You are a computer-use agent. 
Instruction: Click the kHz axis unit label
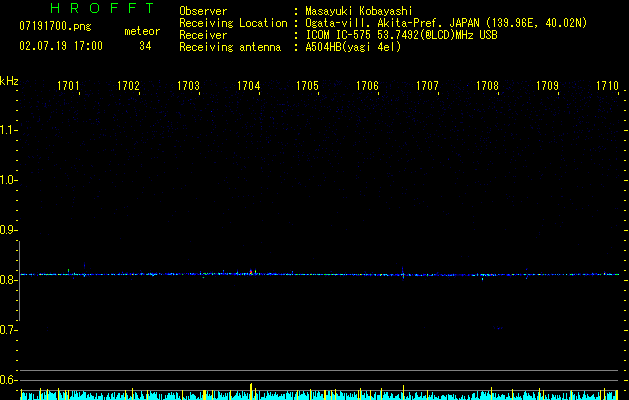click(x=9, y=81)
